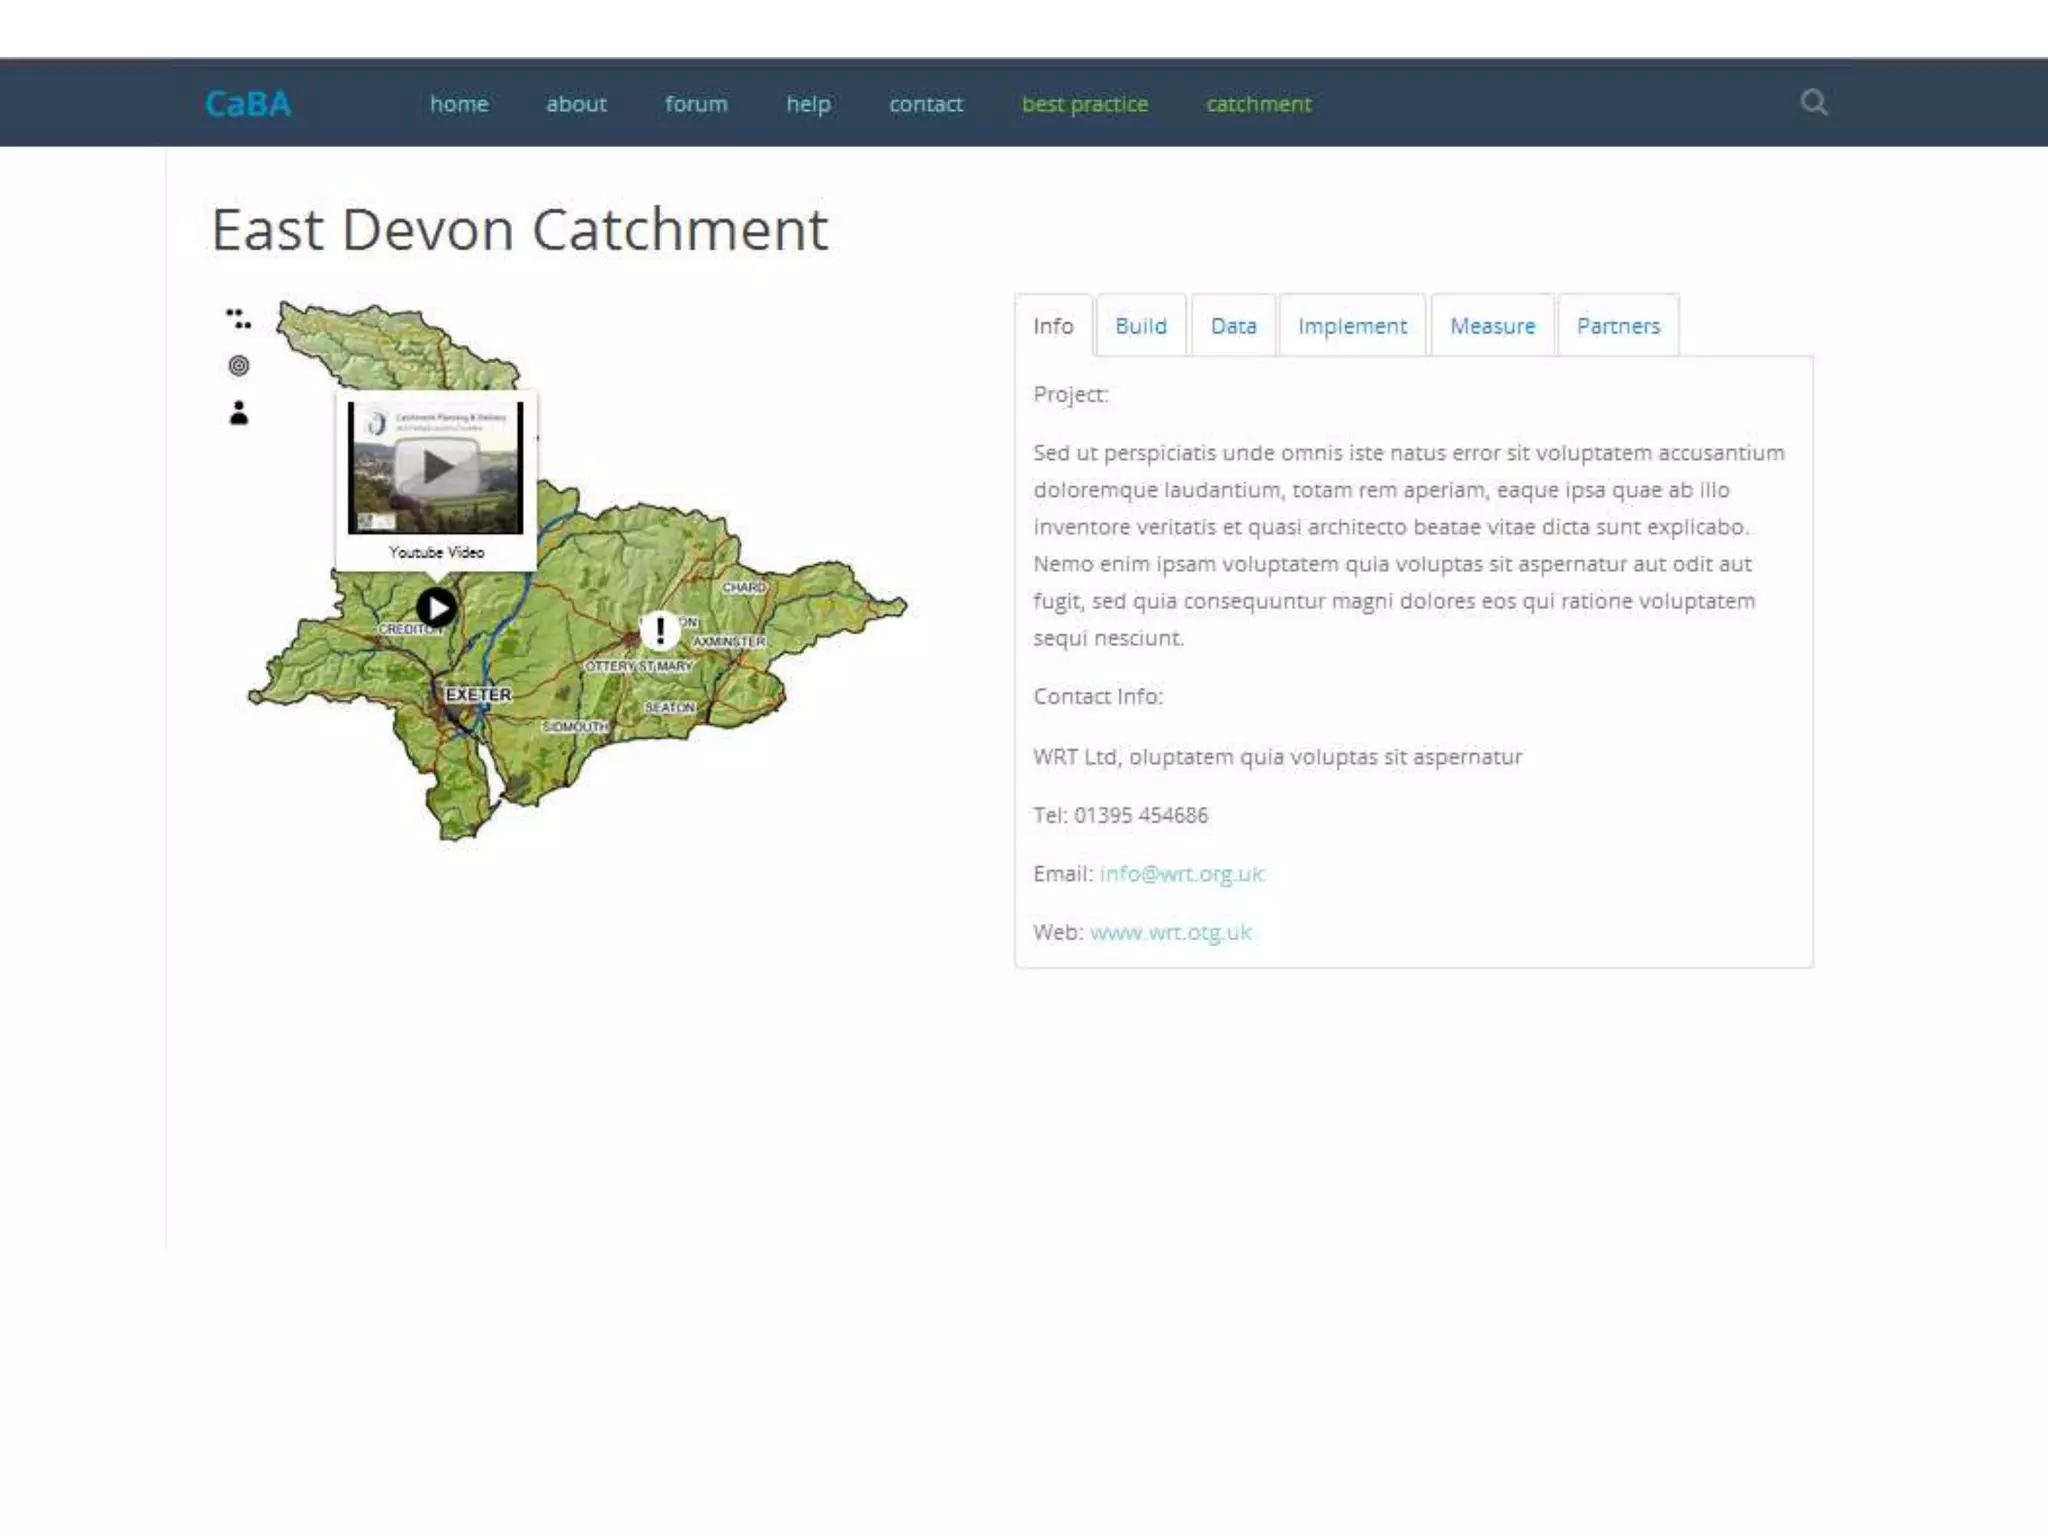Screen dimensions: 2048x1536
Task: Open the home nav item
Action: pos(459,104)
